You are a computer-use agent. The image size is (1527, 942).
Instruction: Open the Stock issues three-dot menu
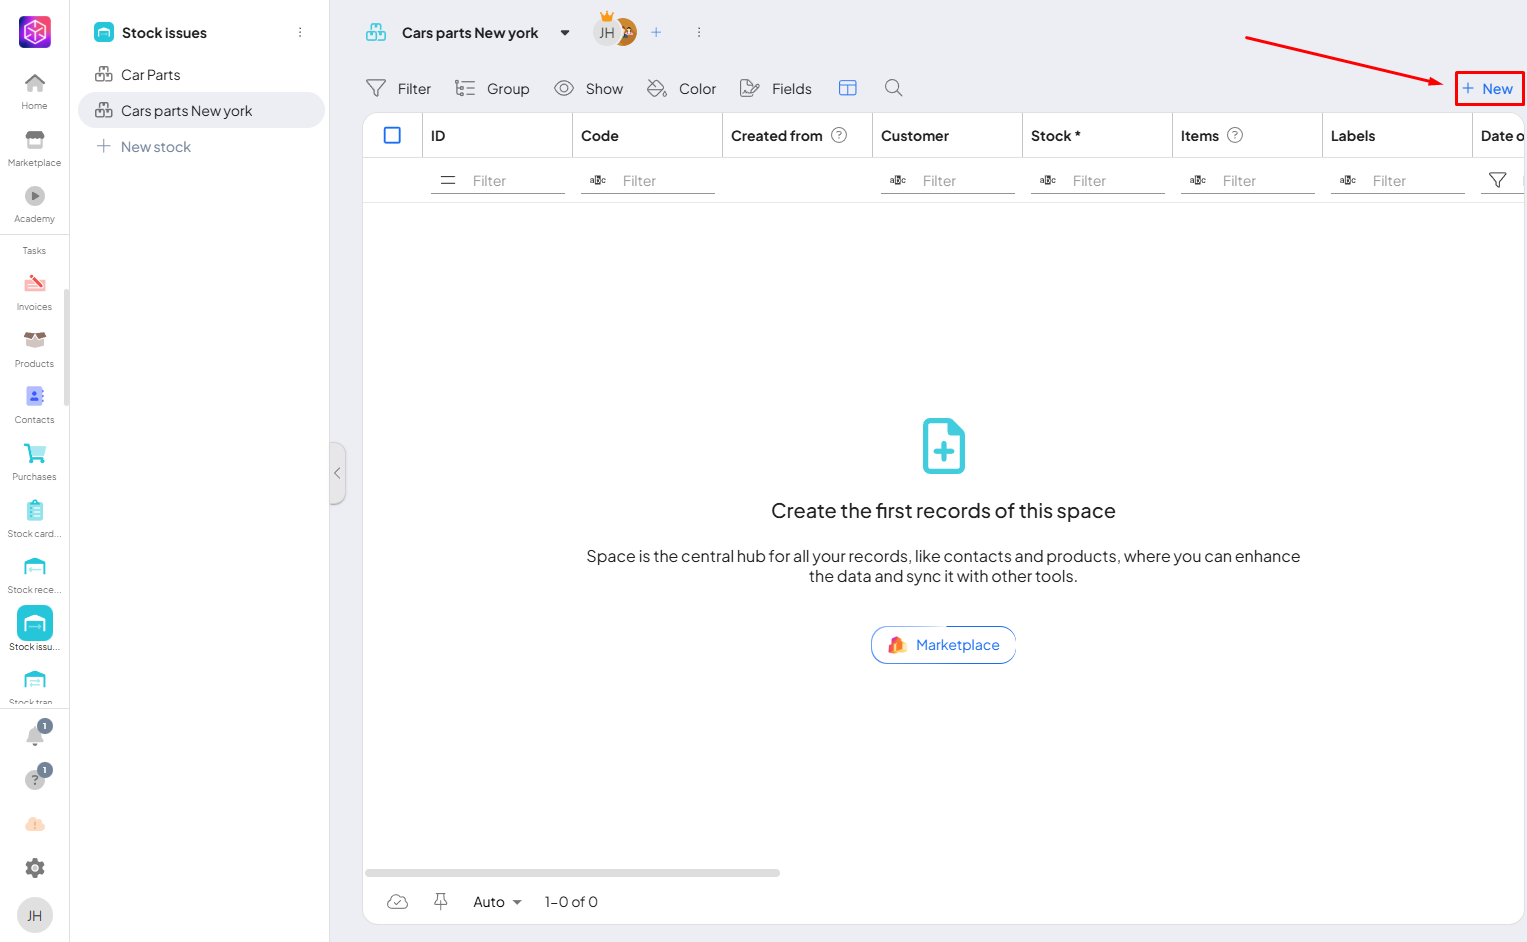point(300,33)
